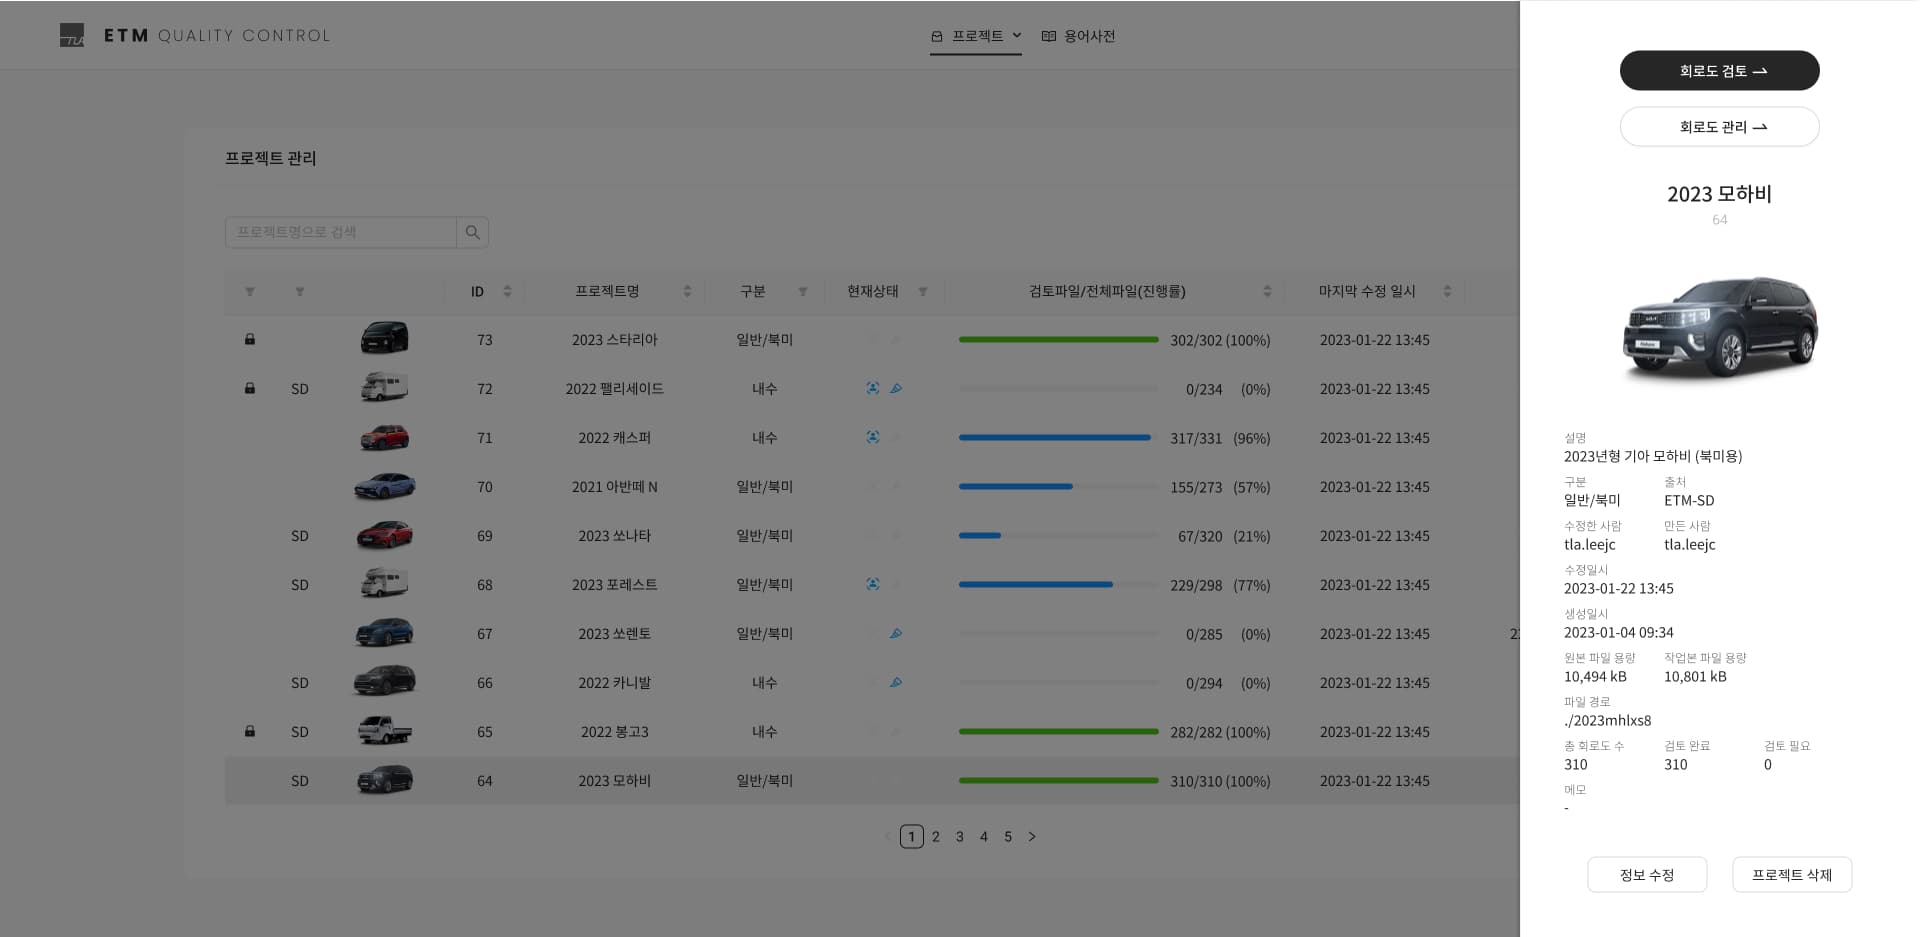
Task: Click the project name search input field
Action: [341, 232]
